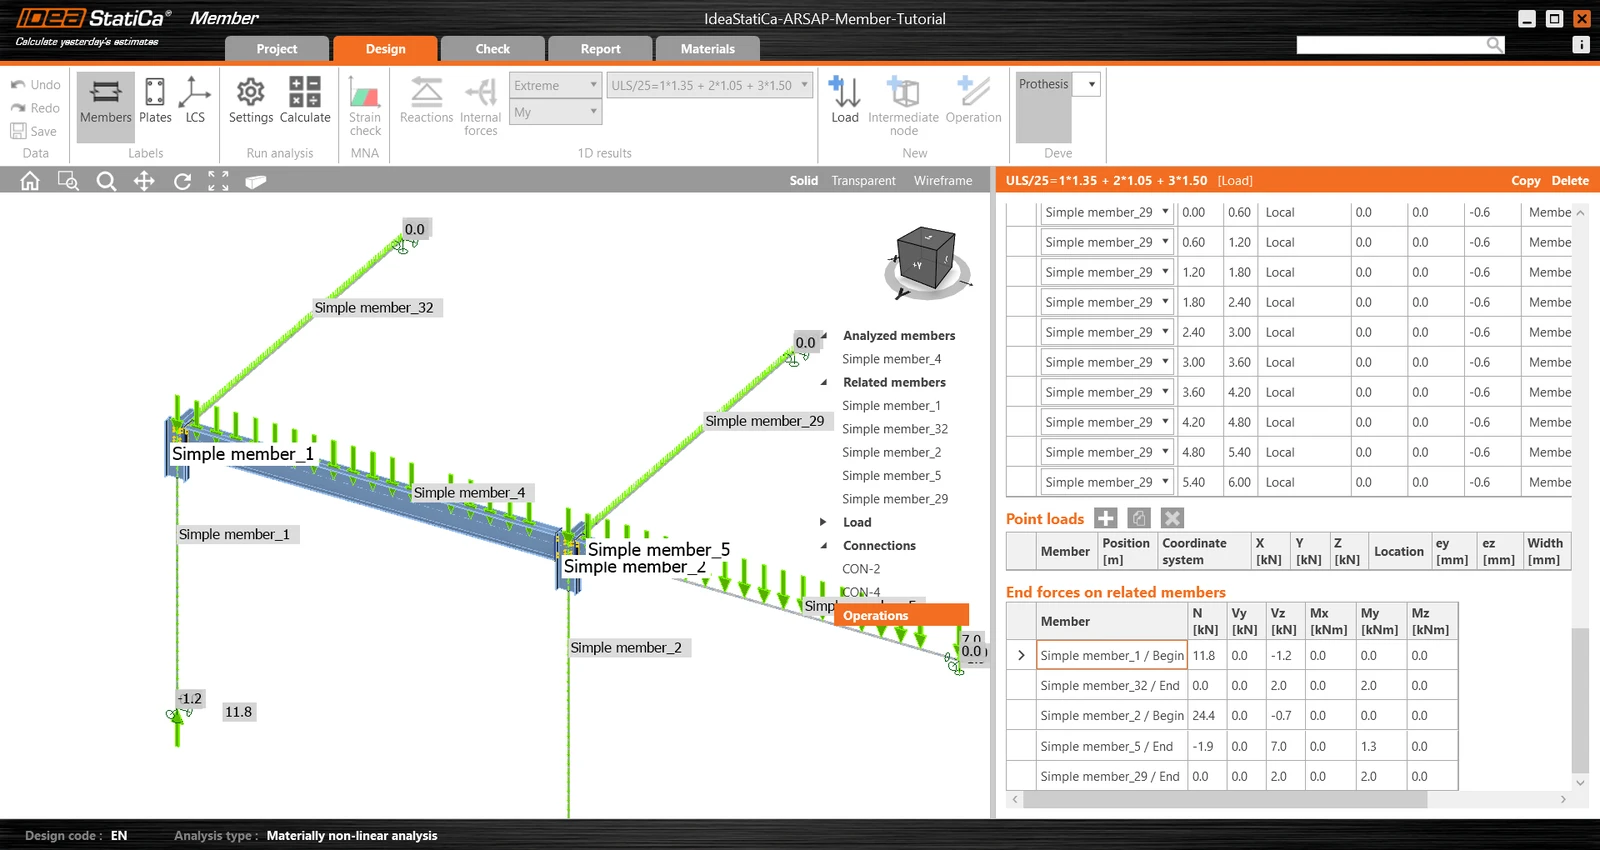Add a new point load row

pos(1105,518)
